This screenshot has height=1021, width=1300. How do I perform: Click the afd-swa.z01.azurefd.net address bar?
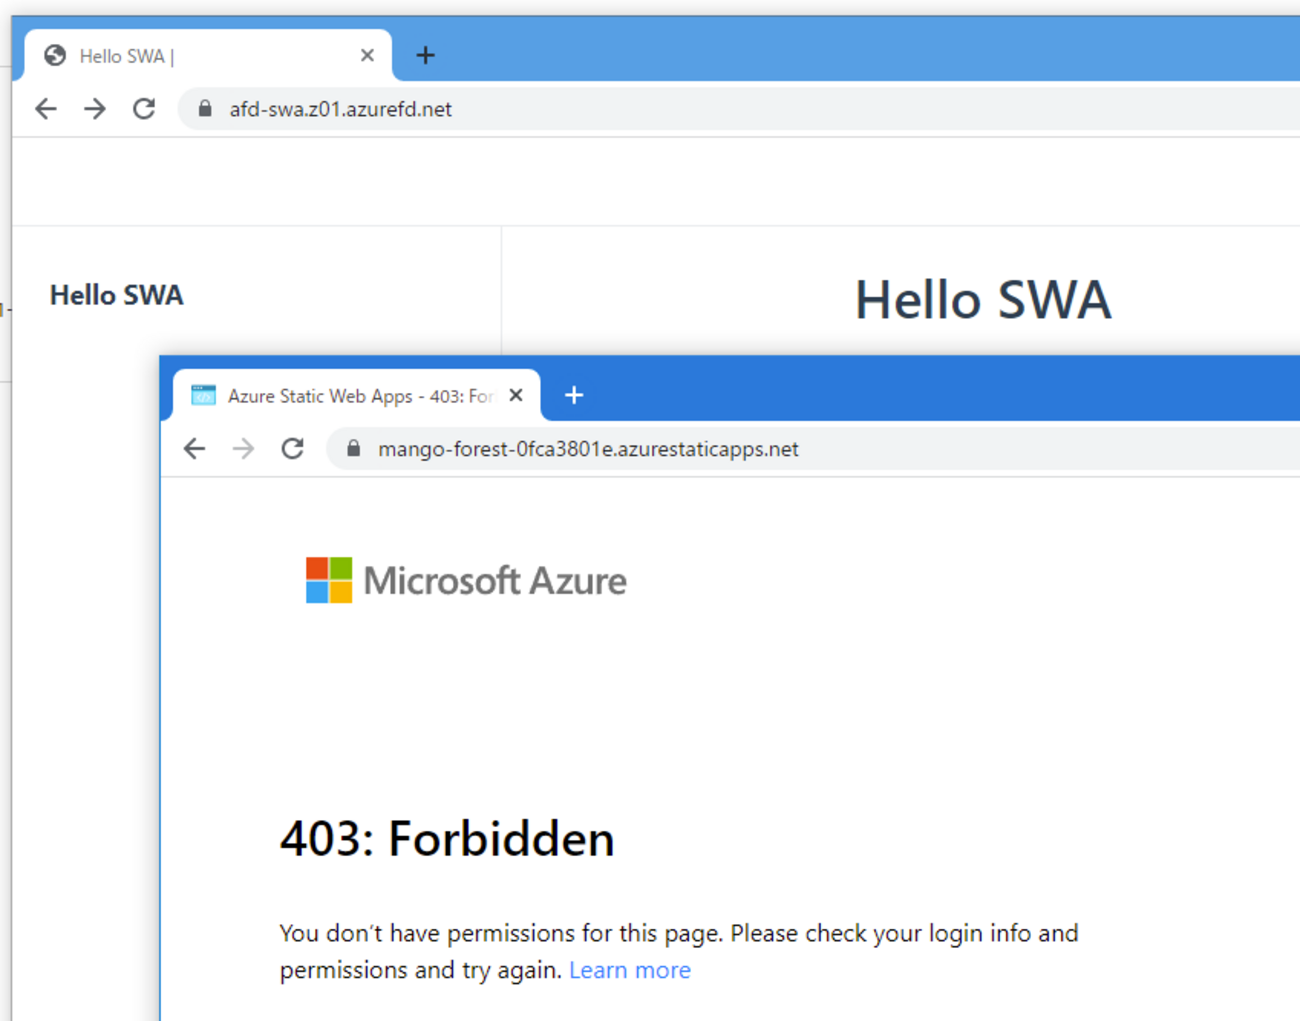click(600, 109)
